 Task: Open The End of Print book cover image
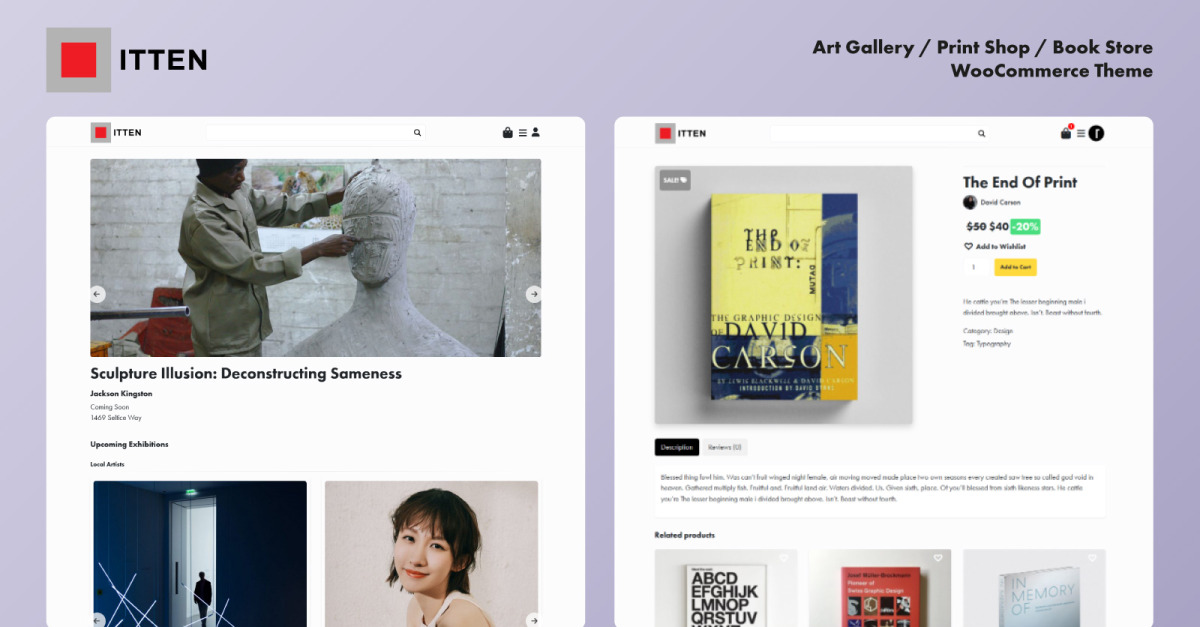point(784,295)
